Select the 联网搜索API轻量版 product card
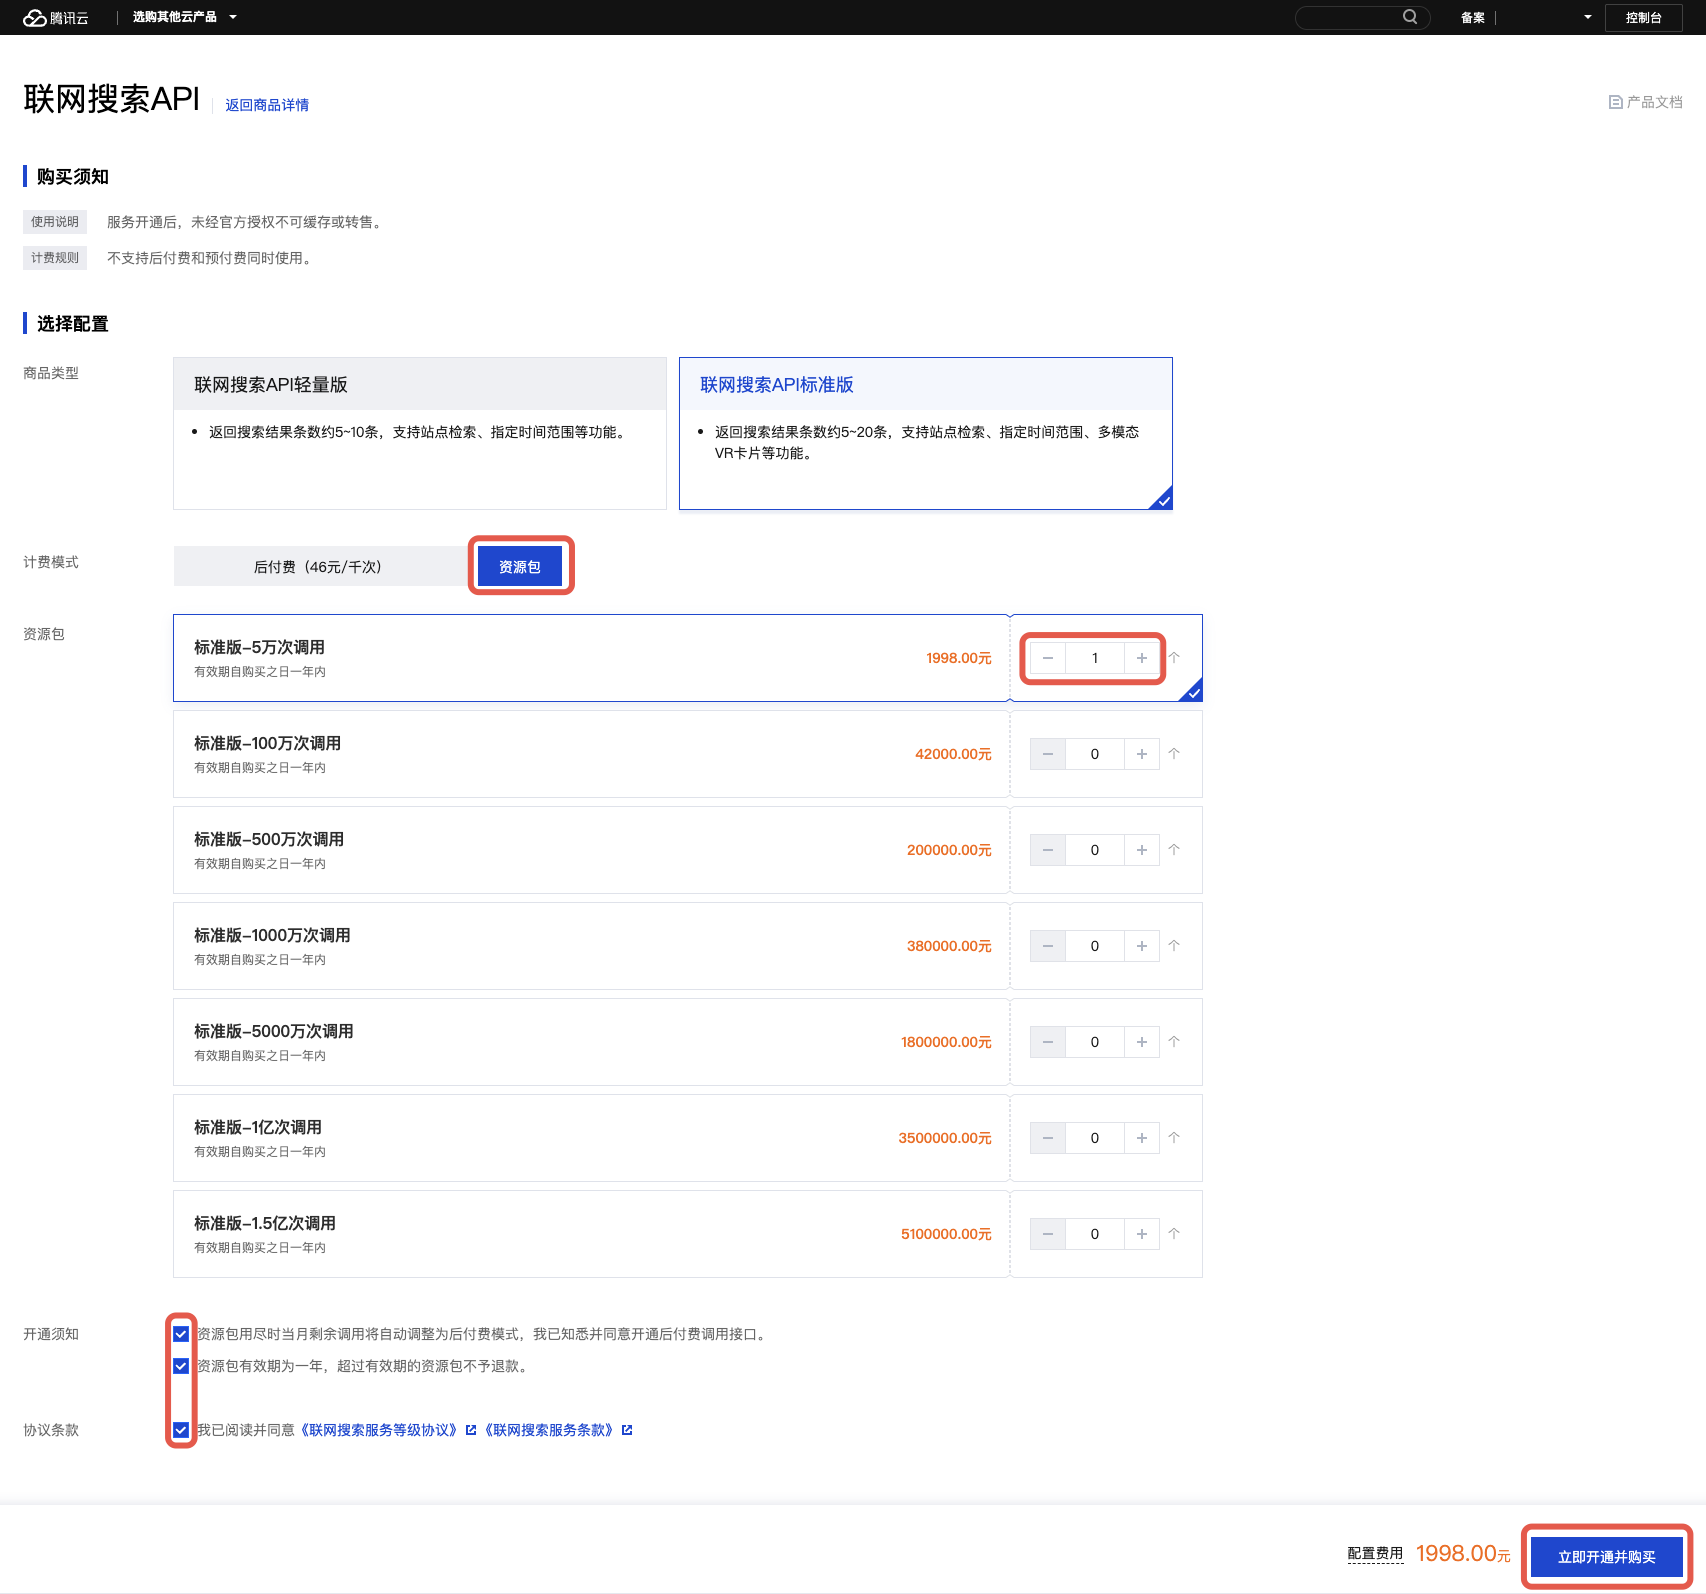This screenshot has height=1594, width=1706. [x=420, y=433]
